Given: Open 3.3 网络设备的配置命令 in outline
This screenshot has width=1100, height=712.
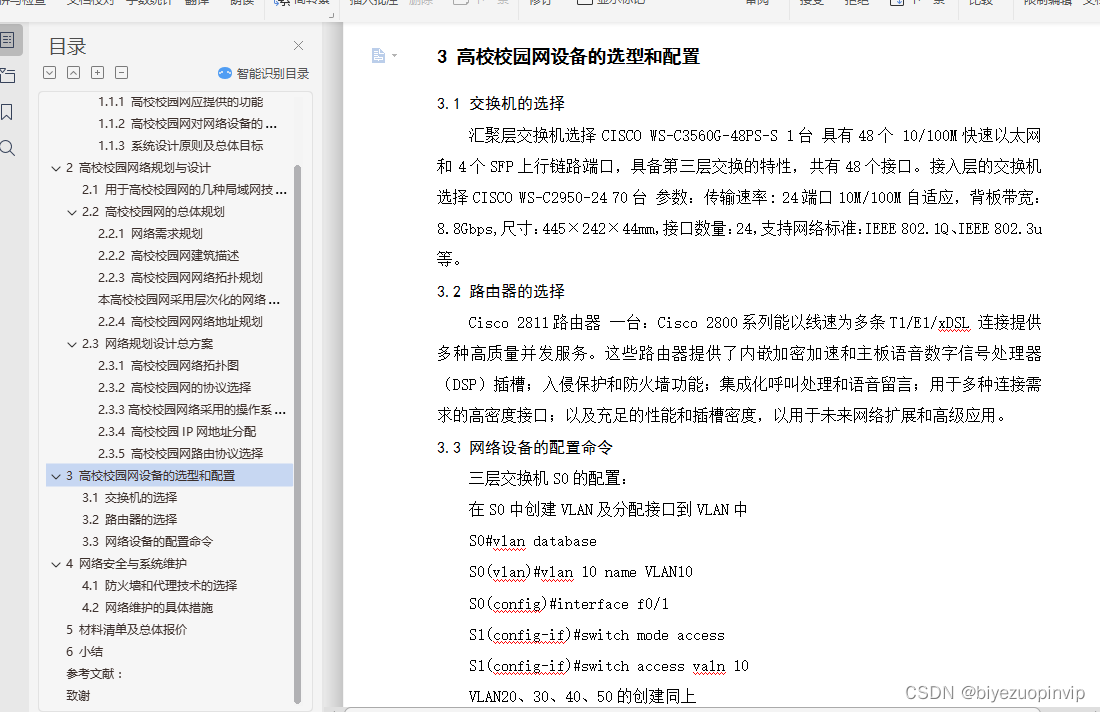Looking at the screenshot, I should [147, 542].
